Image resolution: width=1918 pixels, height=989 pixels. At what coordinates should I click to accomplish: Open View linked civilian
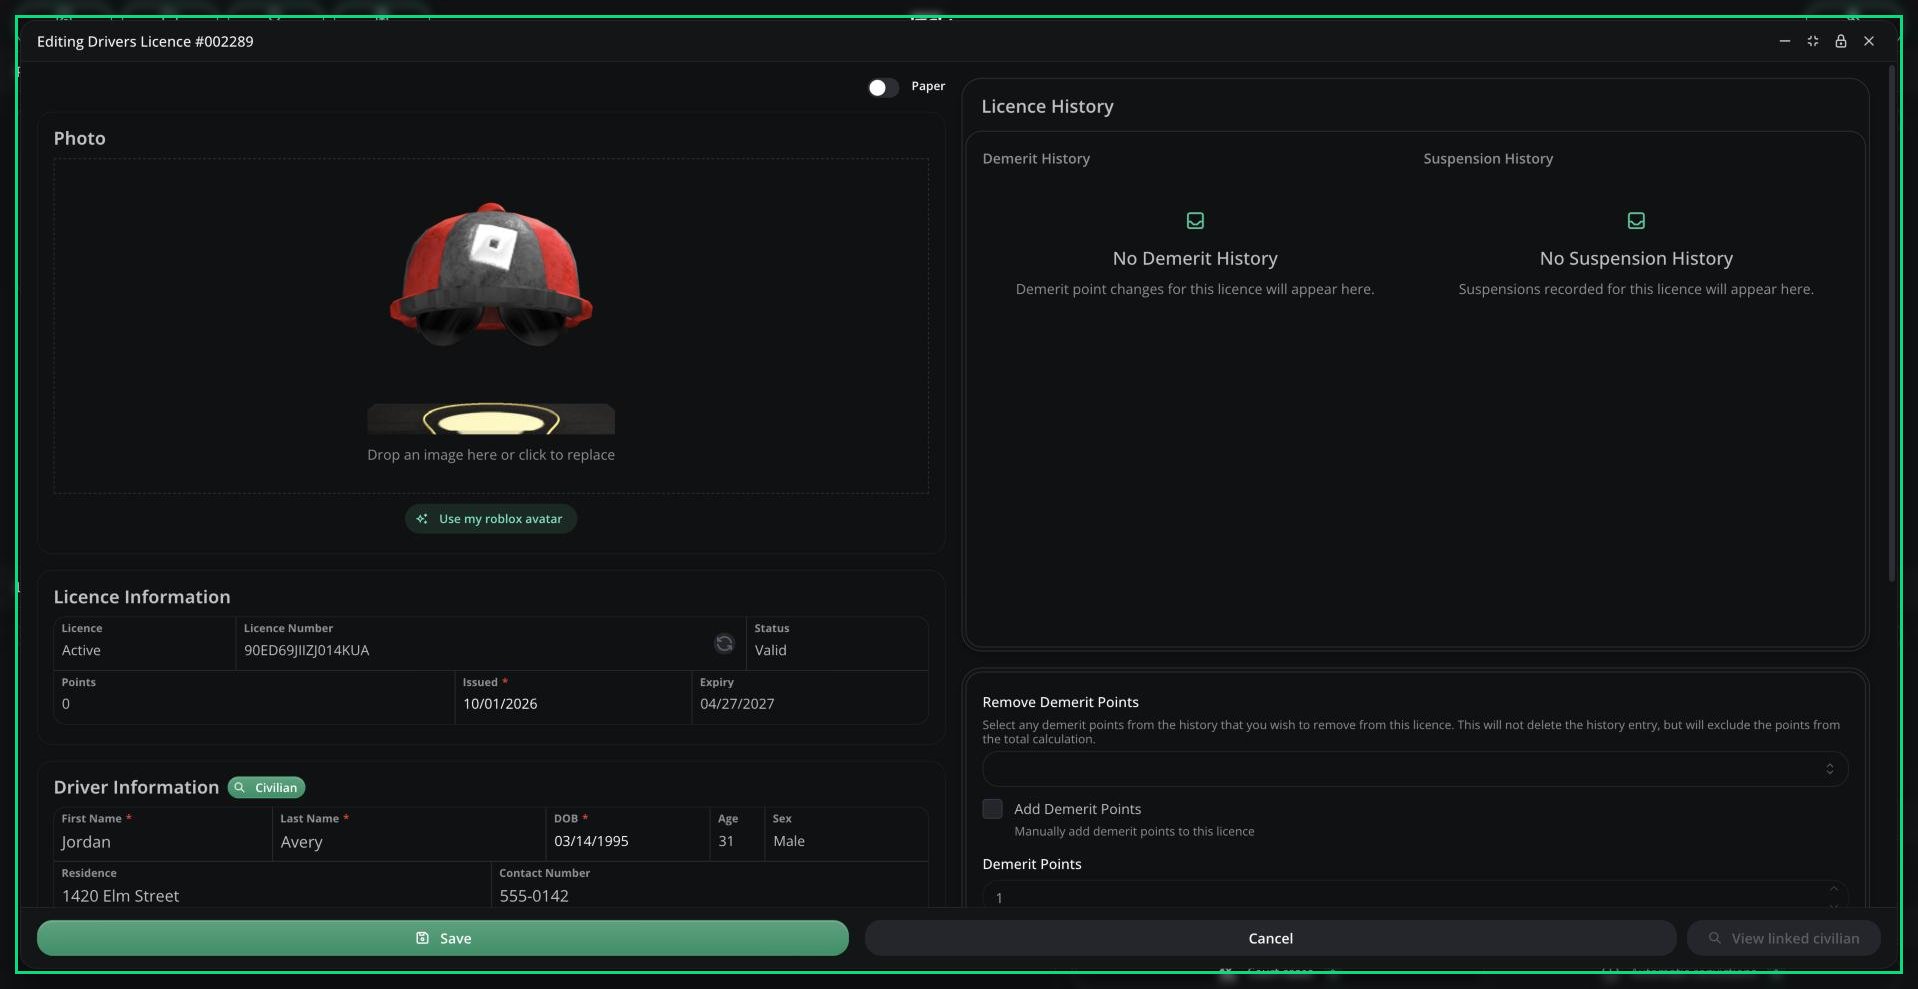tap(1784, 938)
